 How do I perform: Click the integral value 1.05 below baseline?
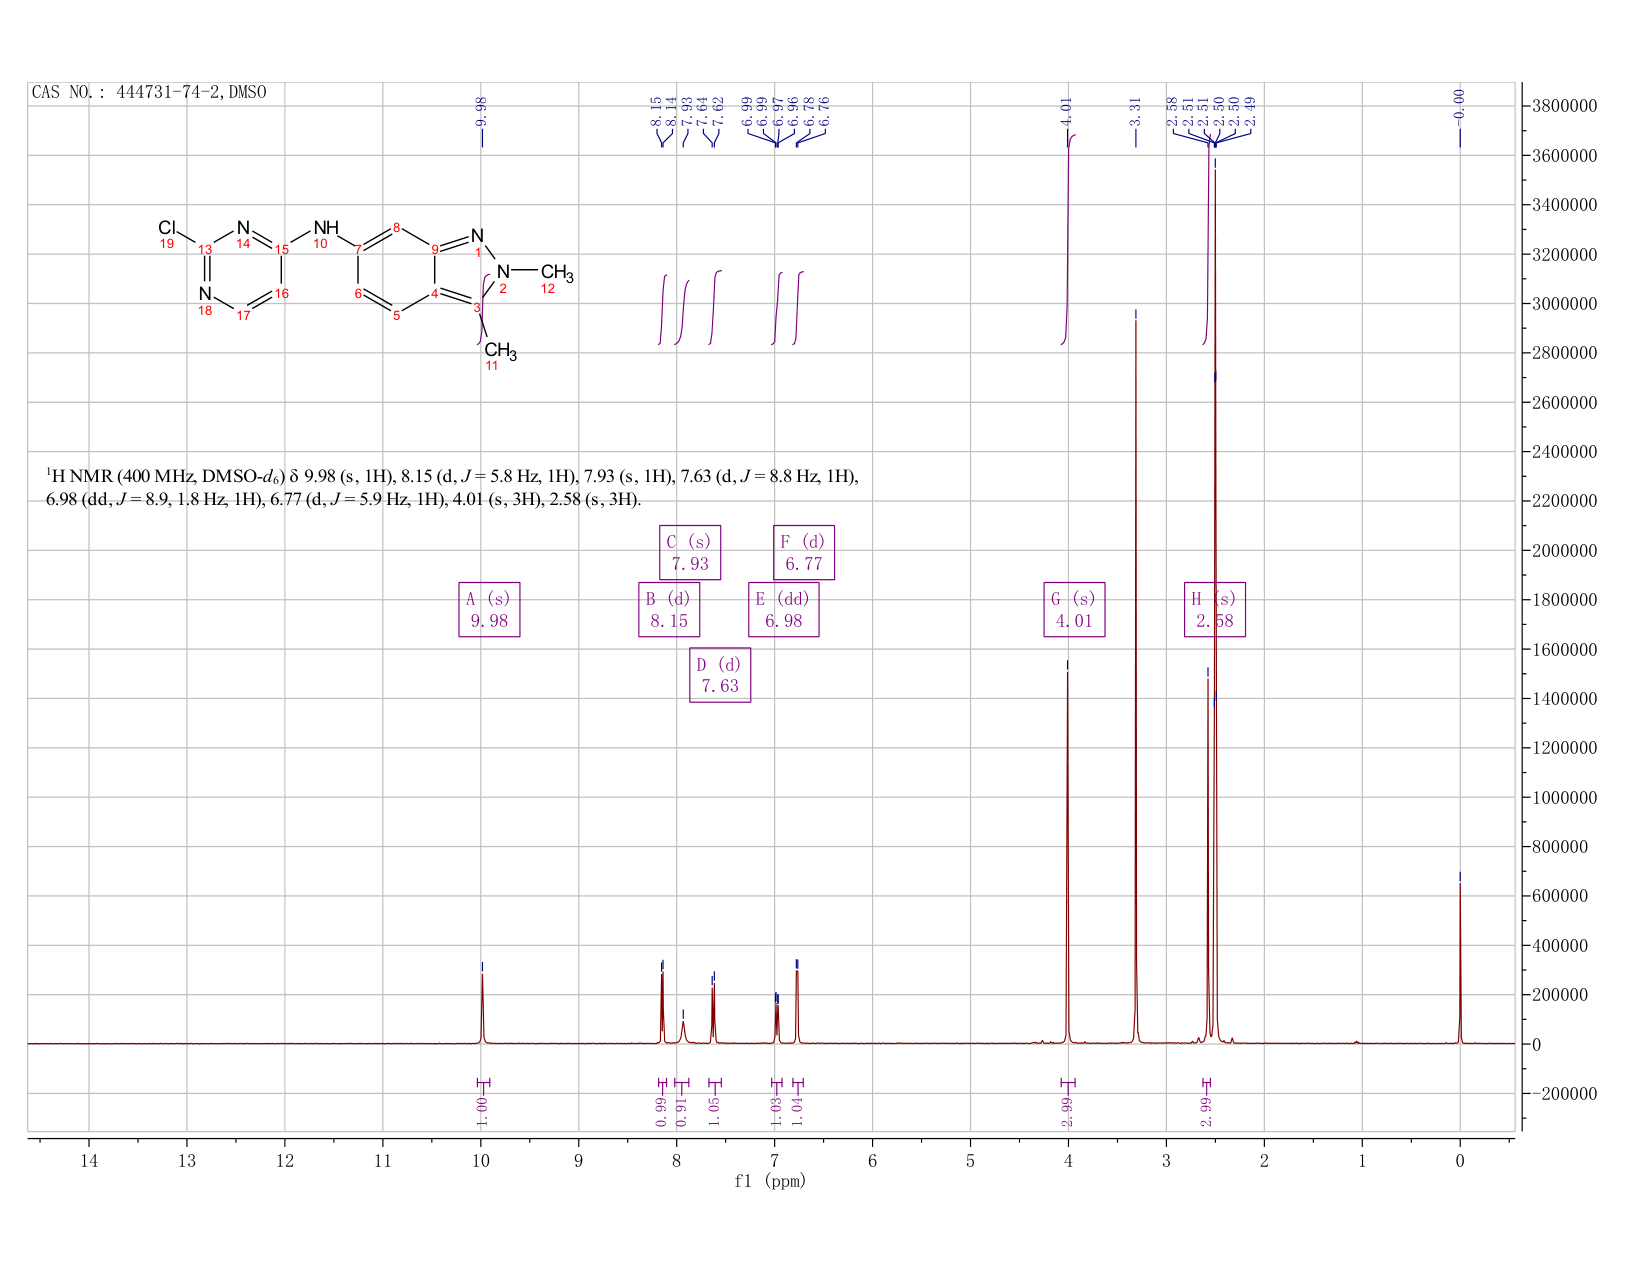(714, 1110)
